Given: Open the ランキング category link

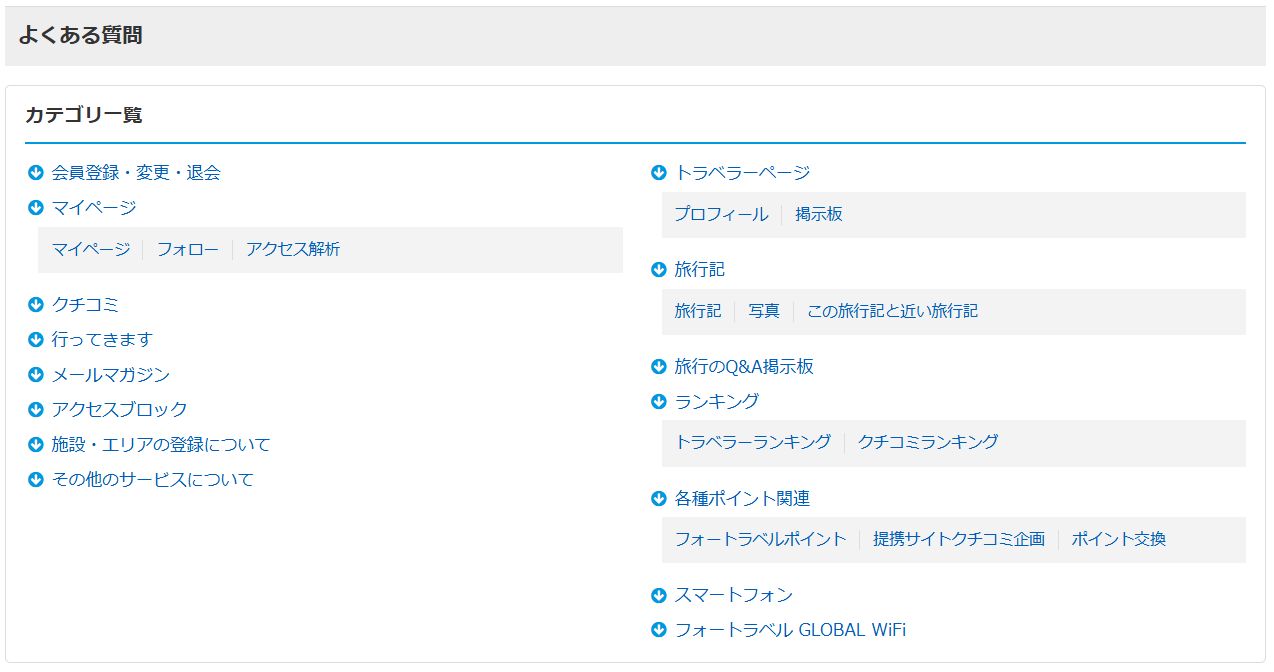Looking at the screenshot, I should click(x=716, y=402).
